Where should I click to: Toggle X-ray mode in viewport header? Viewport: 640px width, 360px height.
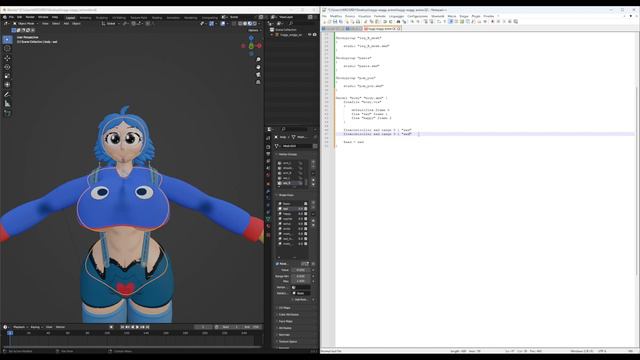(234, 24)
